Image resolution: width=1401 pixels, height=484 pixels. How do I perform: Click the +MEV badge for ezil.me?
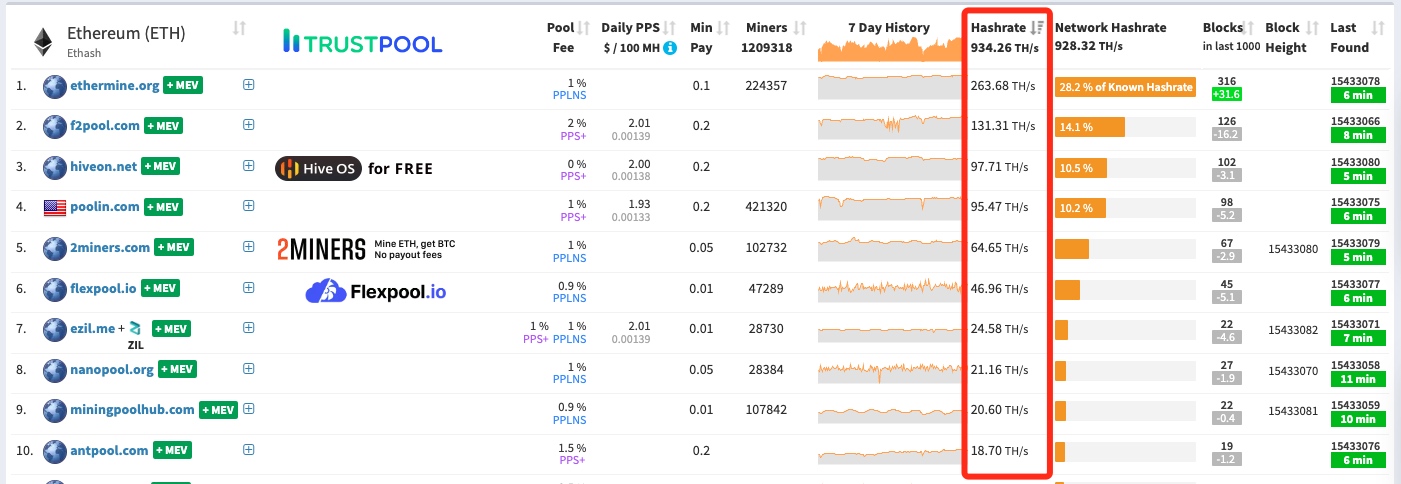click(x=171, y=329)
